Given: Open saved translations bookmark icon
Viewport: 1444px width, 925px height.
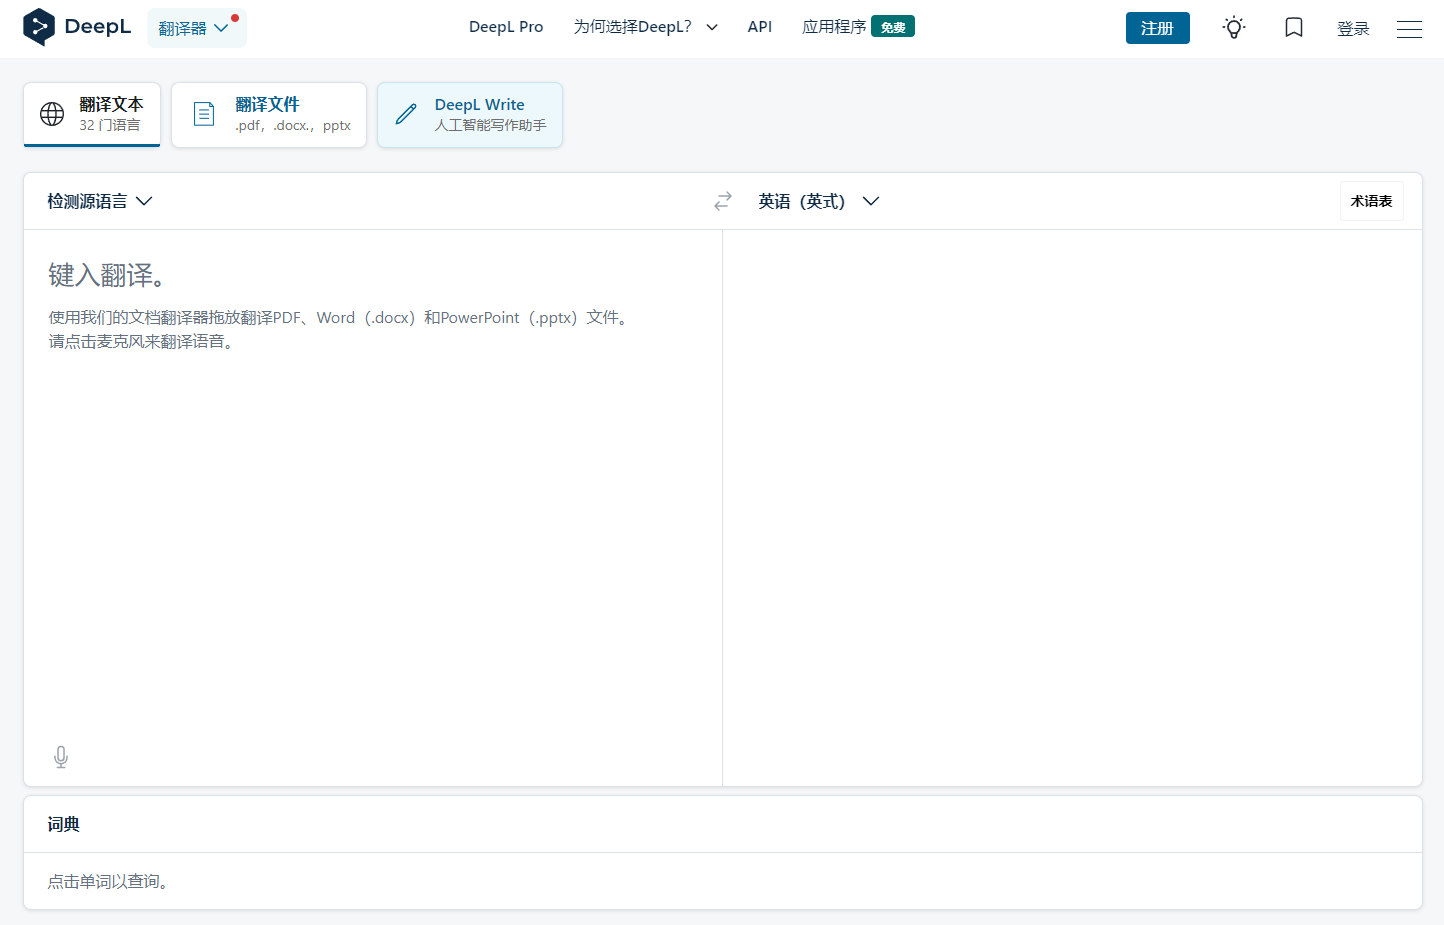Looking at the screenshot, I should coord(1294,28).
